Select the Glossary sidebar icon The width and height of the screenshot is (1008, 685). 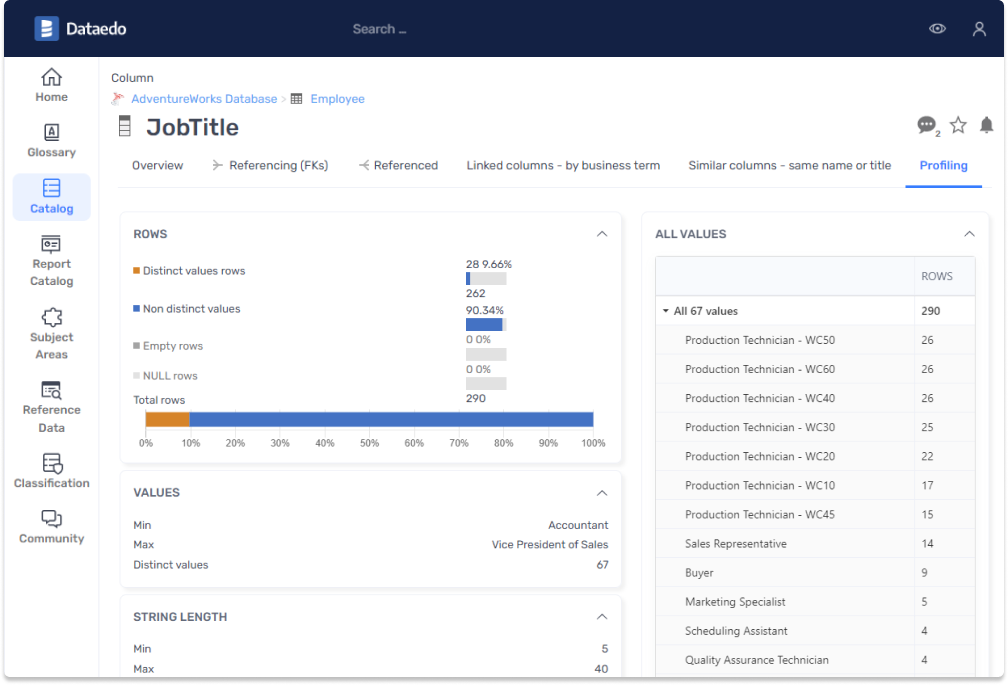(51, 140)
